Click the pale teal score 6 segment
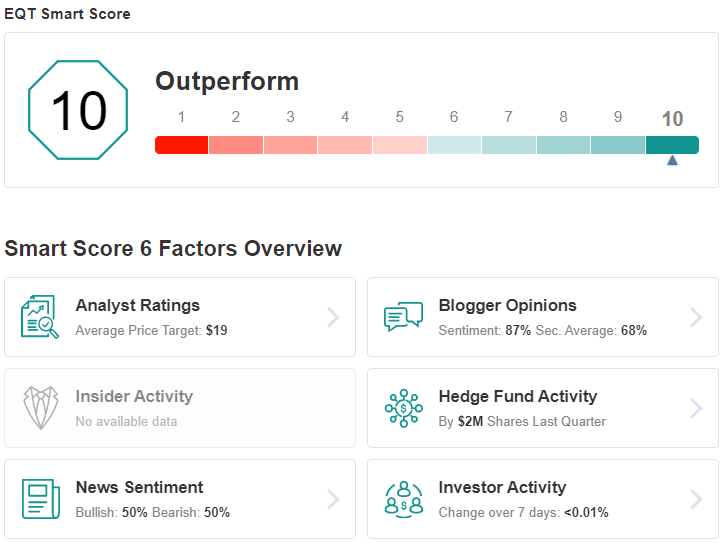This screenshot has height=543, width=722. click(454, 145)
